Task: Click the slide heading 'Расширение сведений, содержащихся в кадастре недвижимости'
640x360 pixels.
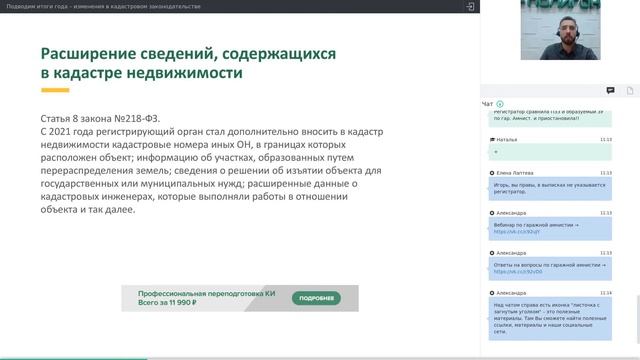Action: pos(188,63)
